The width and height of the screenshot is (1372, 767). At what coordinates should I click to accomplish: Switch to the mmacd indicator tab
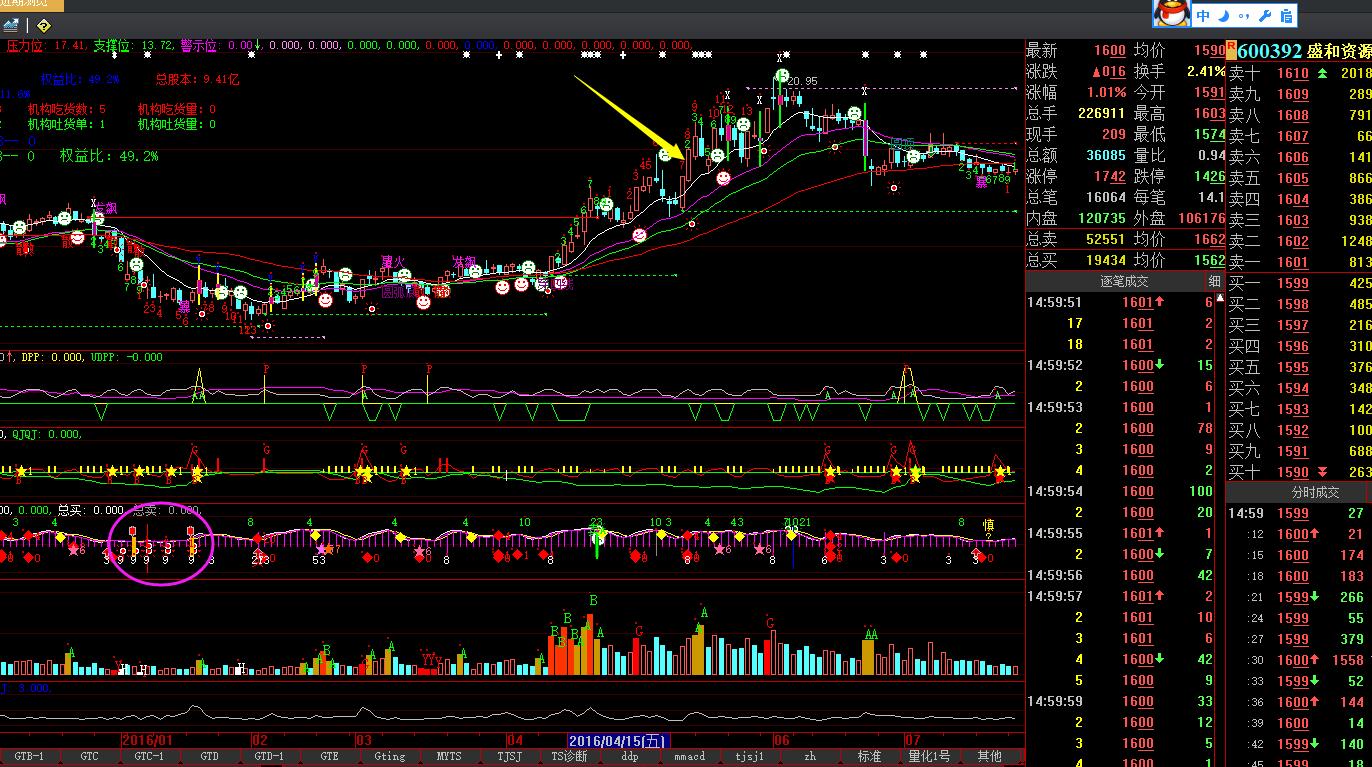(x=689, y=757)
